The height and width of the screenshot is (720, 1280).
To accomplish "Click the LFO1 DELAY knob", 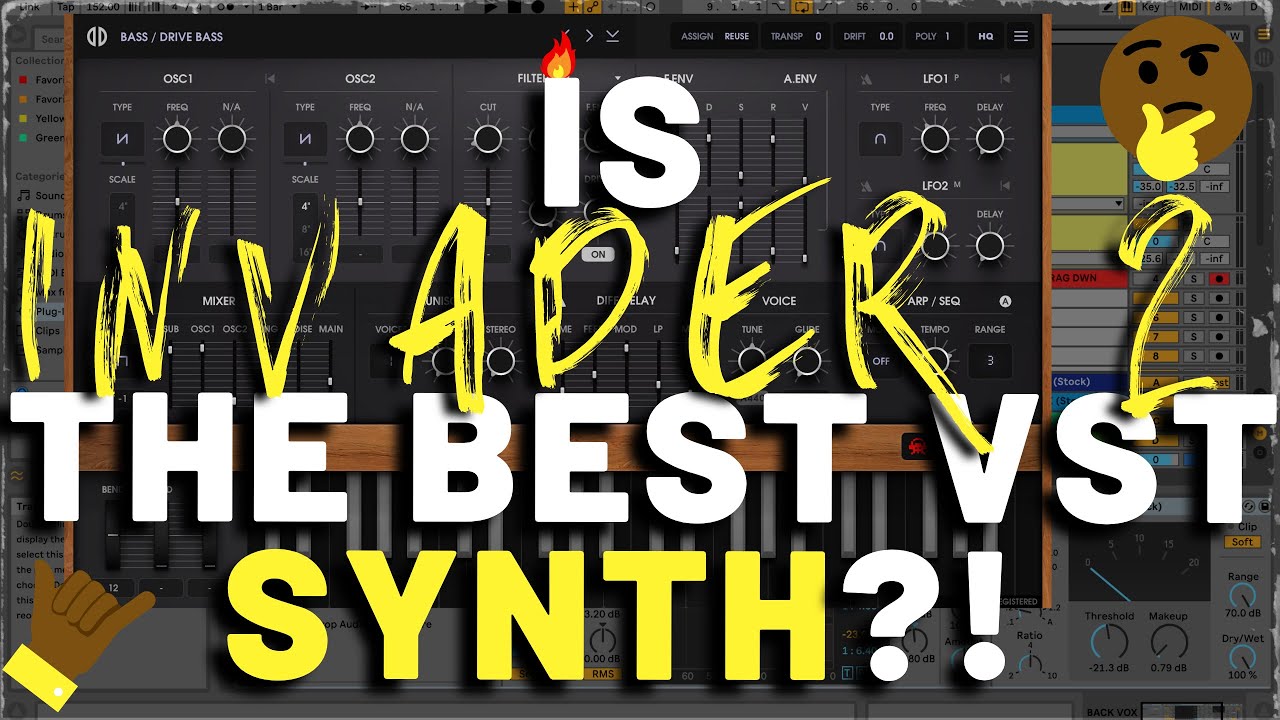I will pos(990,139).
